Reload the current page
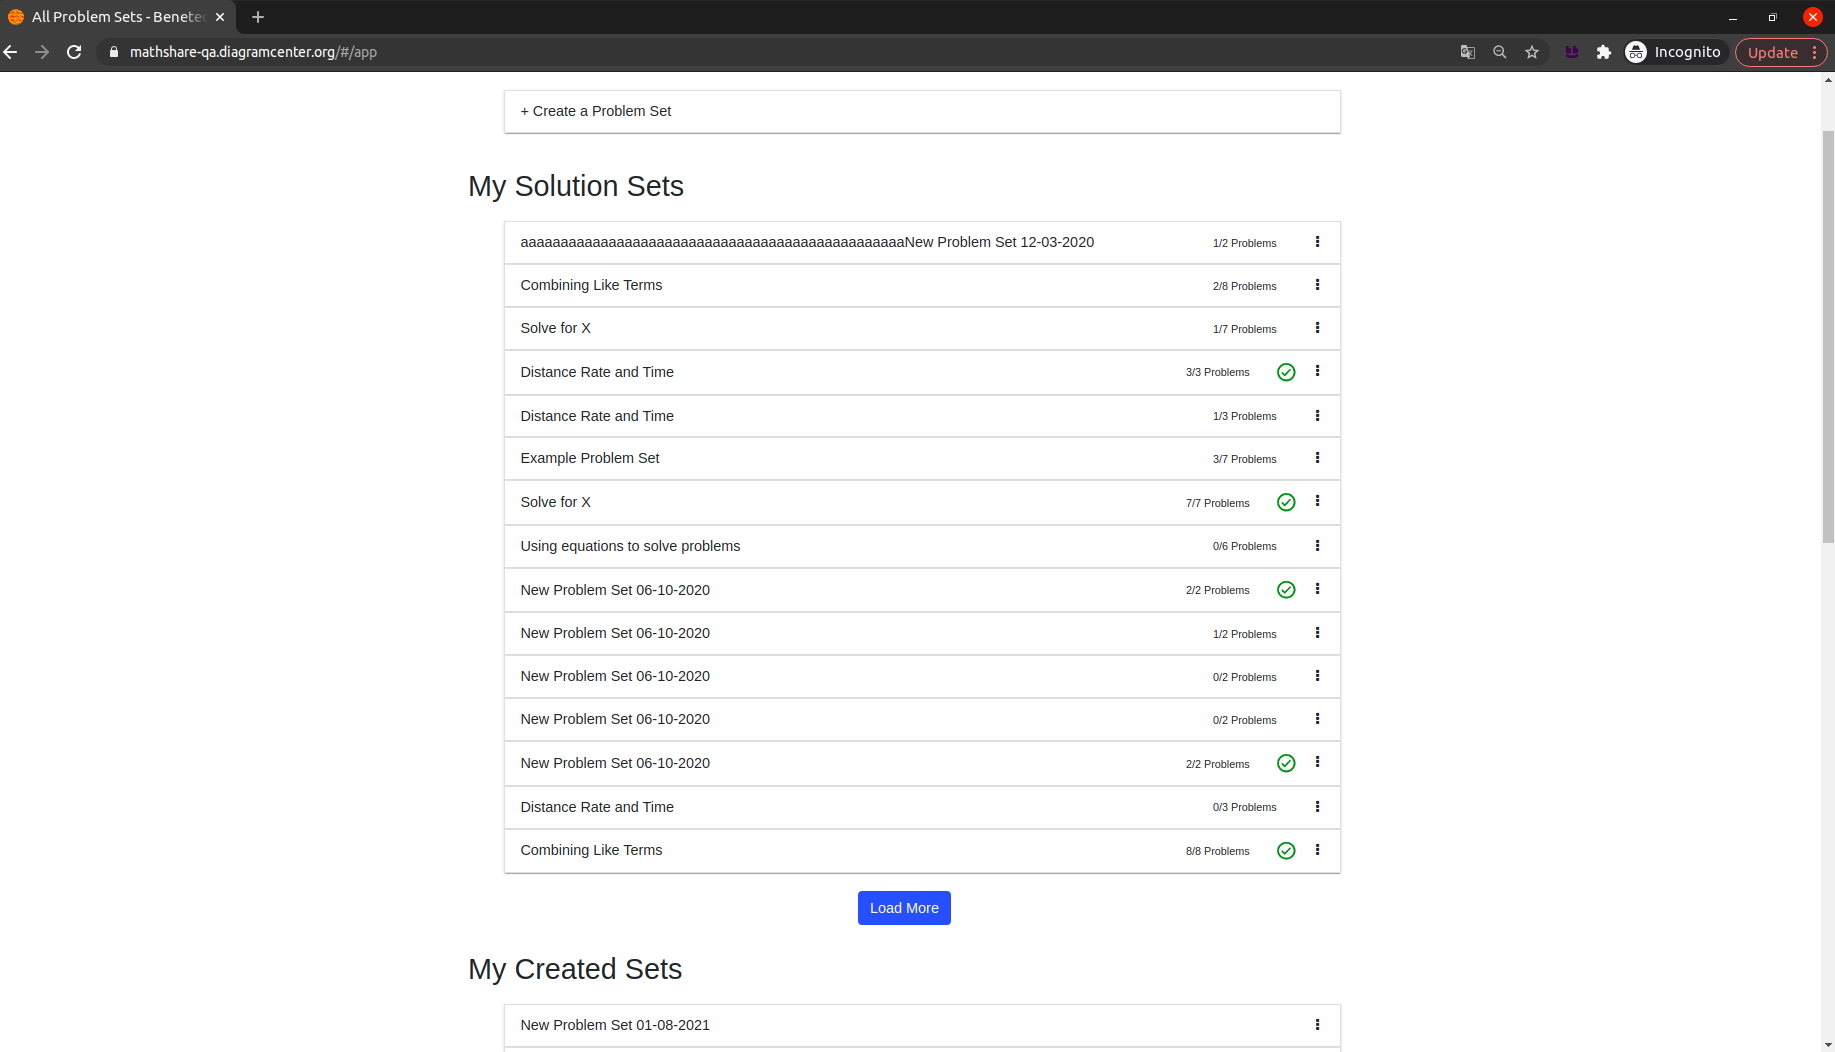The image size is (1835, 1052). pyautogui.click(x=74, y=52)
